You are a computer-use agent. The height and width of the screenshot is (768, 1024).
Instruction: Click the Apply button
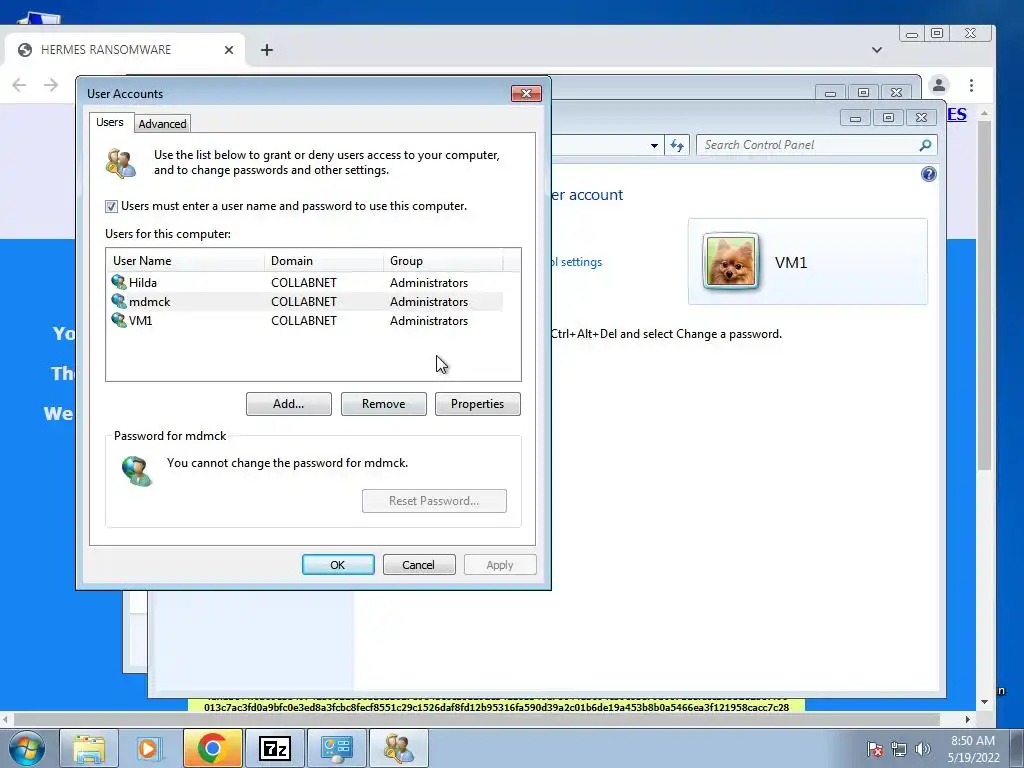coord(500,565)
